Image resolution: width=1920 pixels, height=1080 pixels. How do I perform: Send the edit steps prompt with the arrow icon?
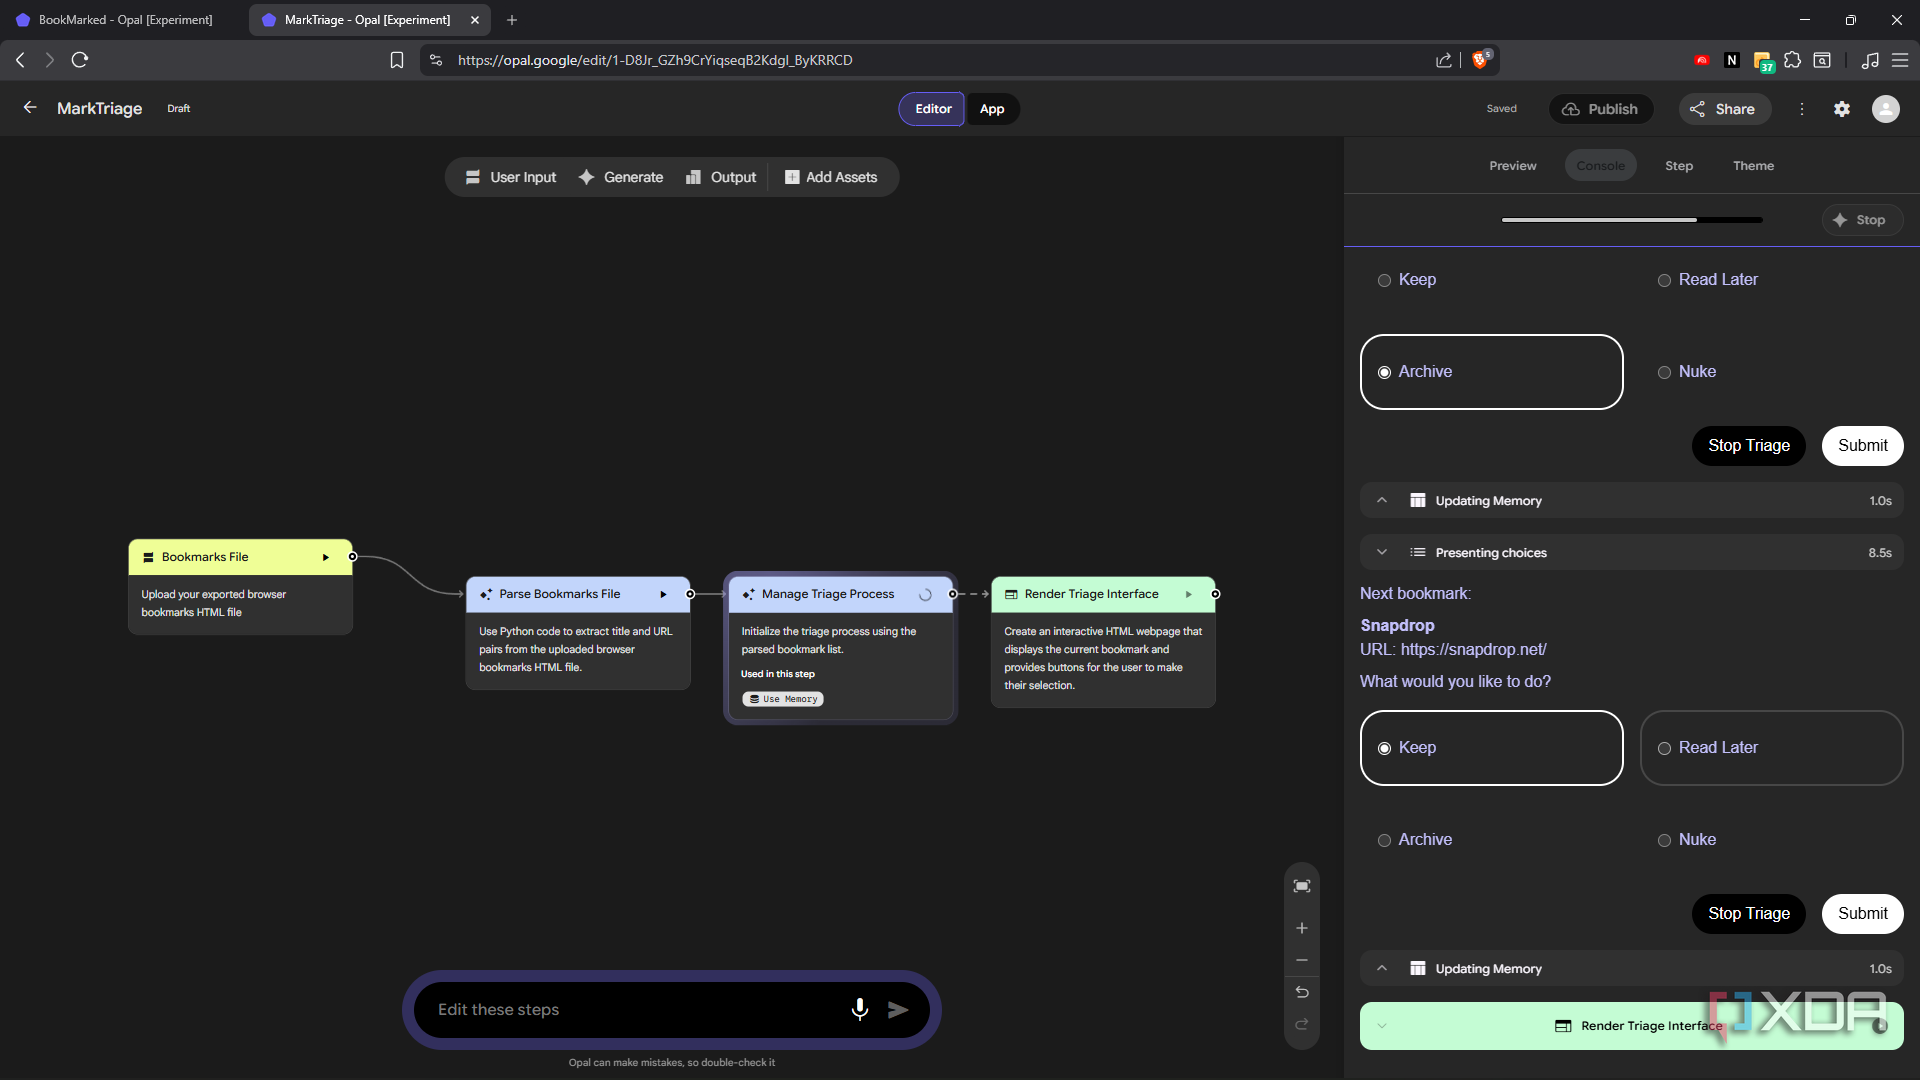(x=898, y=1010)
